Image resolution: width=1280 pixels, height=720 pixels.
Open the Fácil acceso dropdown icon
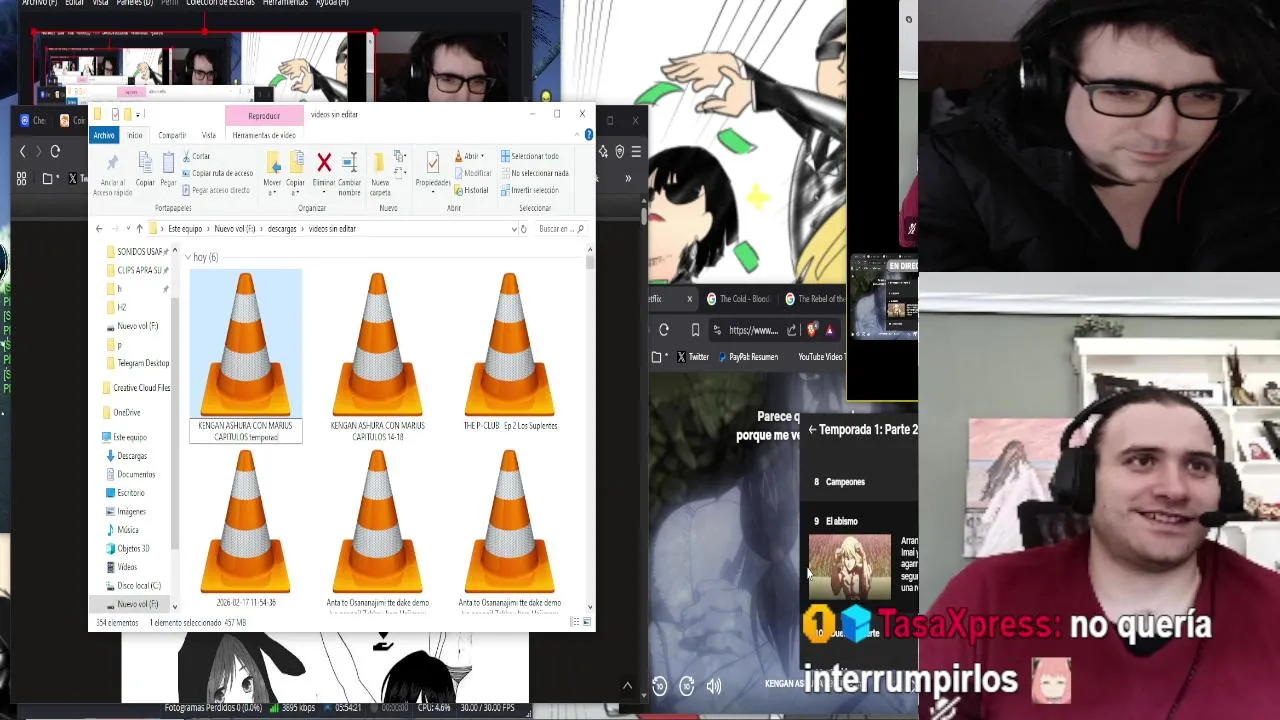tap(399, 173)
